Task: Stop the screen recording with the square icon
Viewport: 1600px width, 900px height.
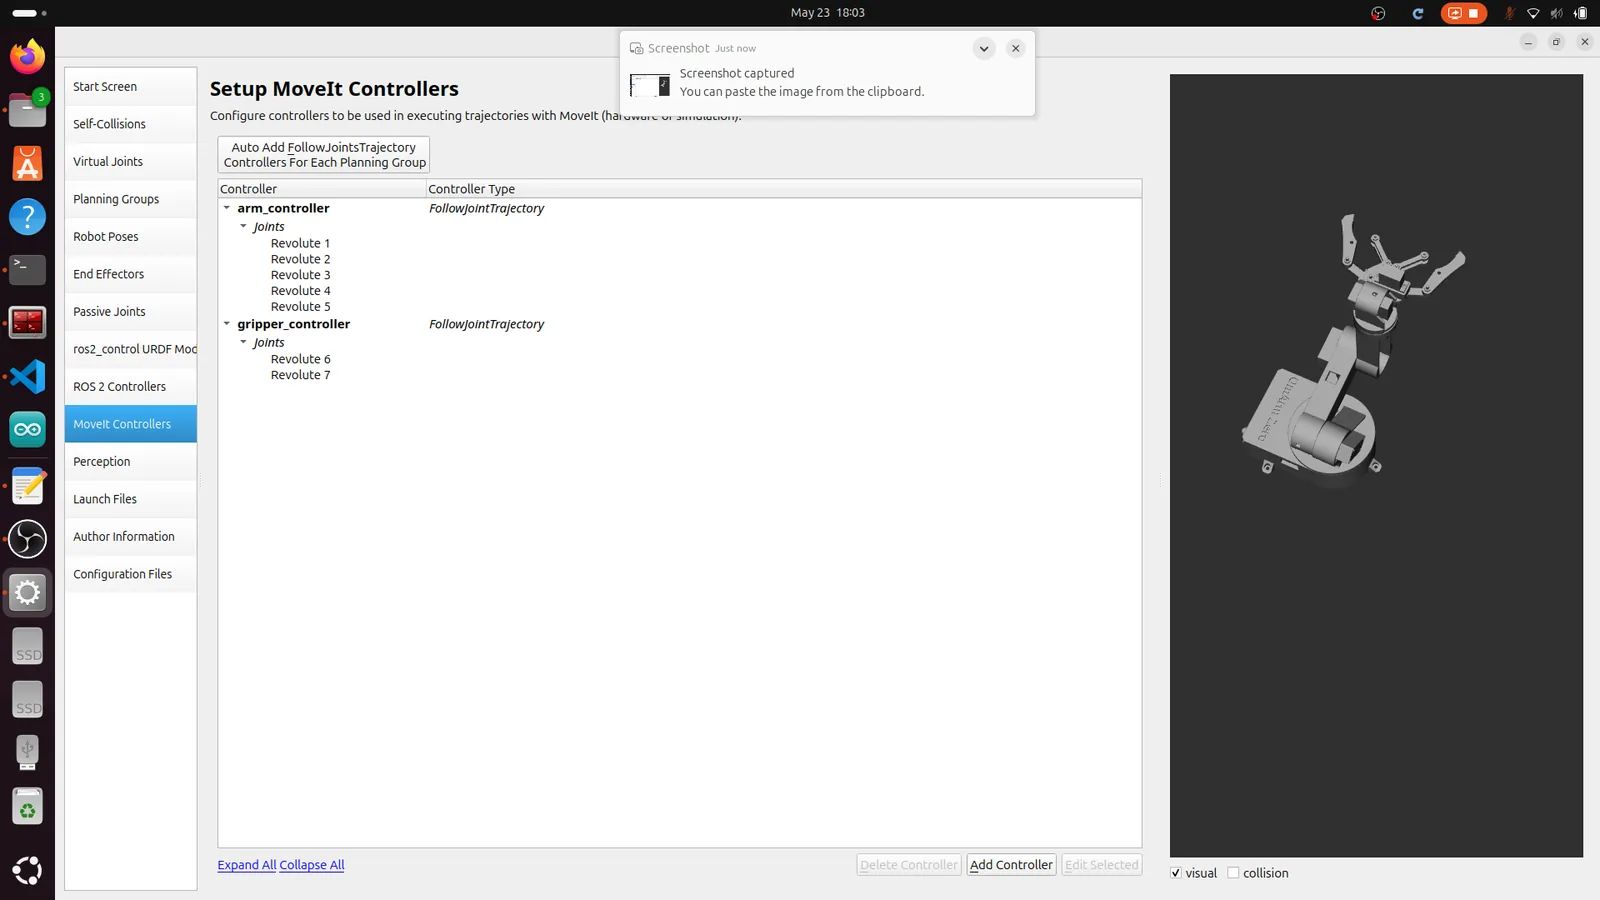Action: 1473,13
